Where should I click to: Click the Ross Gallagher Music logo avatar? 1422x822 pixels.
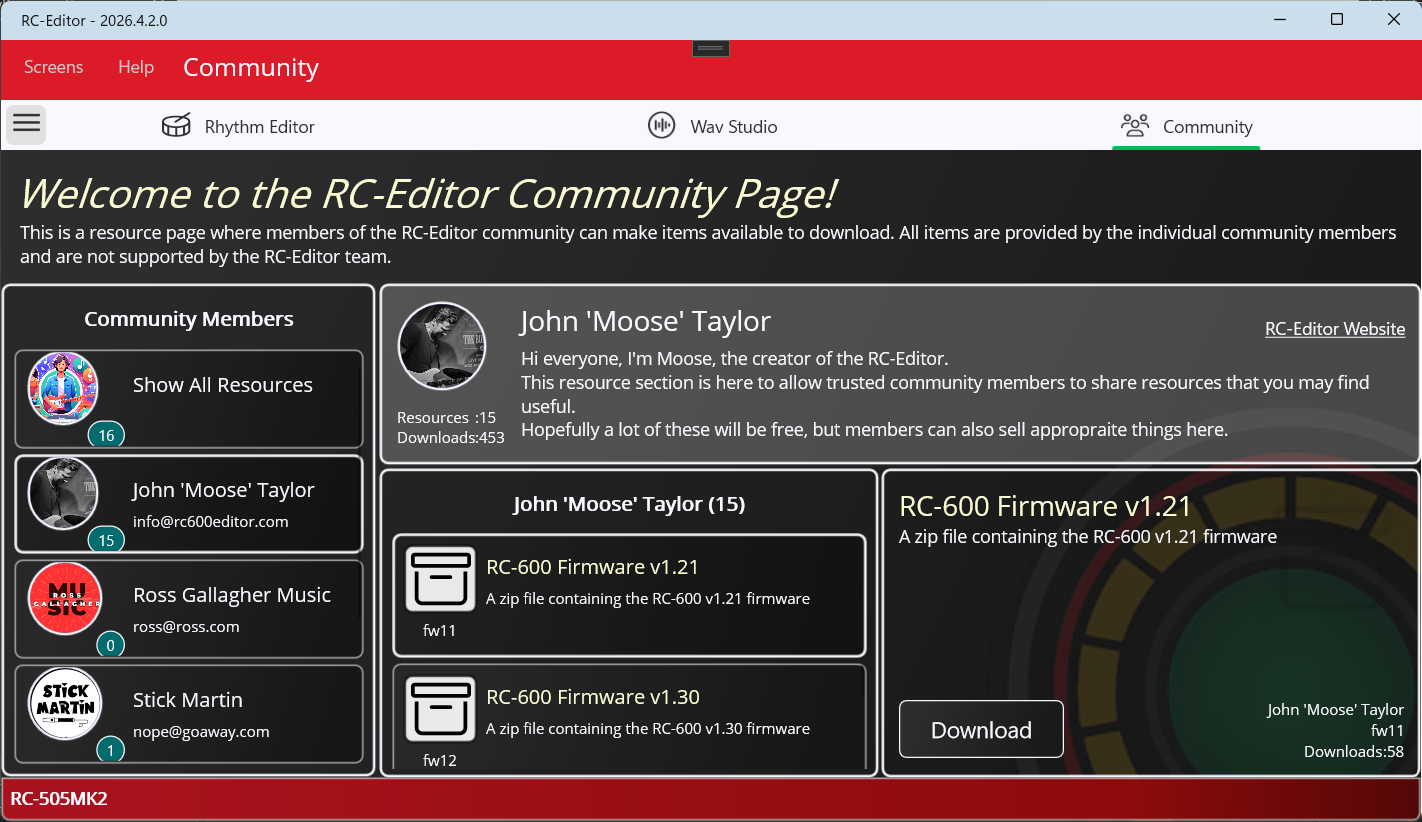coord(64,599)
